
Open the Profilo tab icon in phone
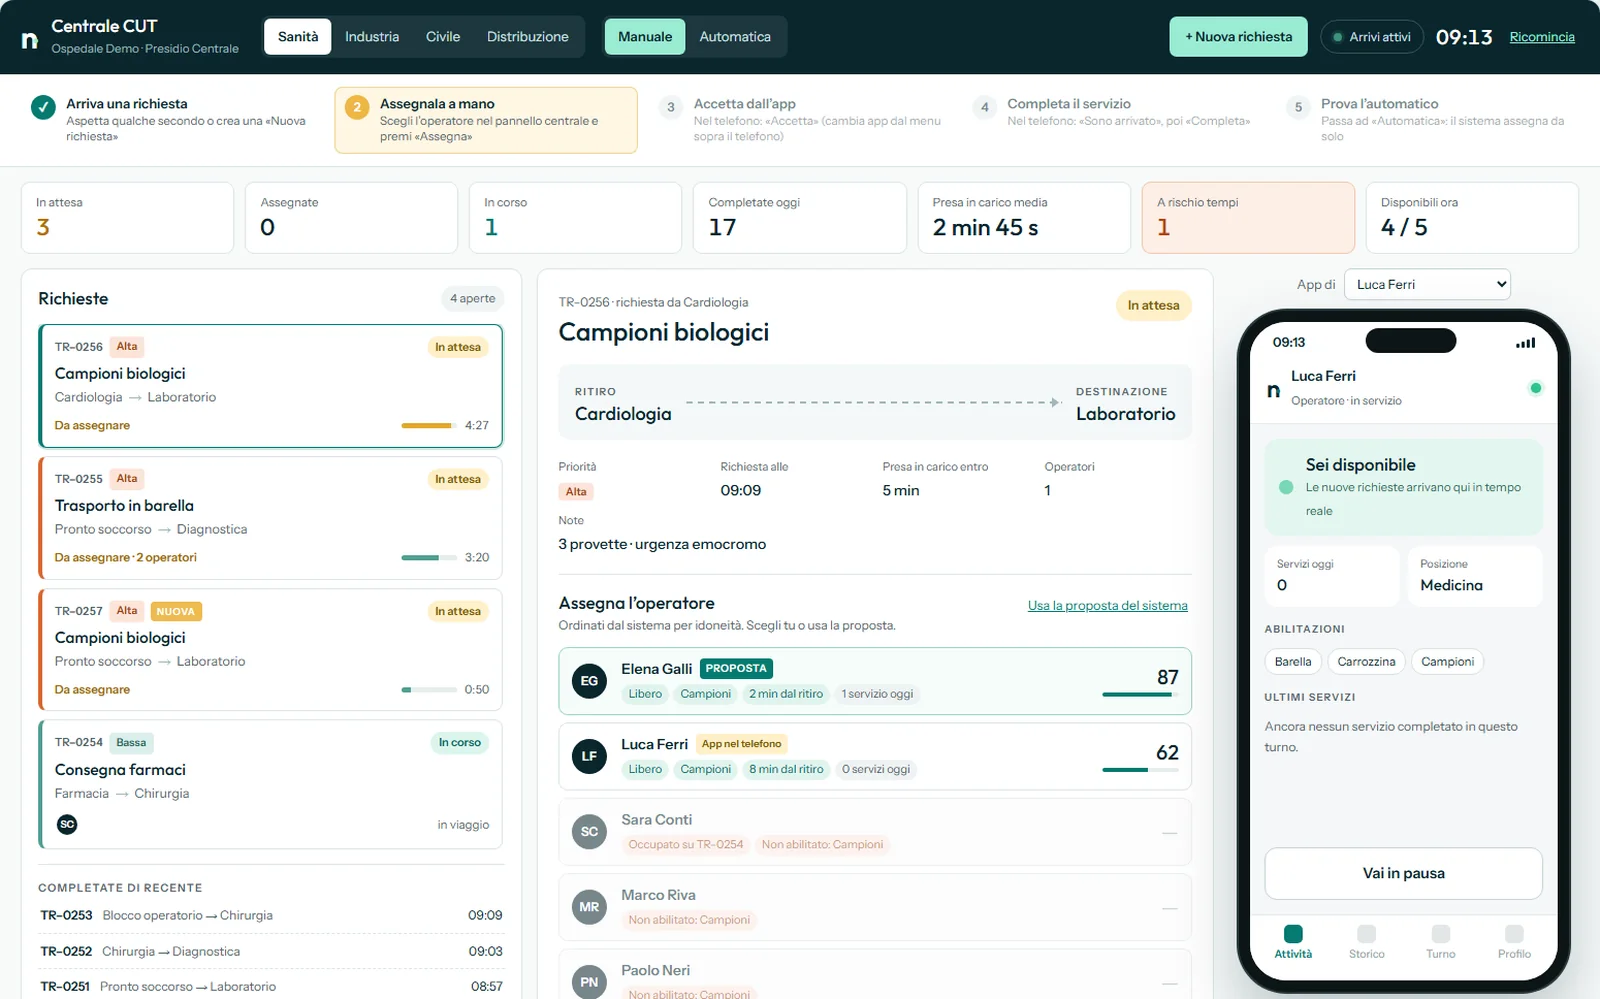[1514, 934]
